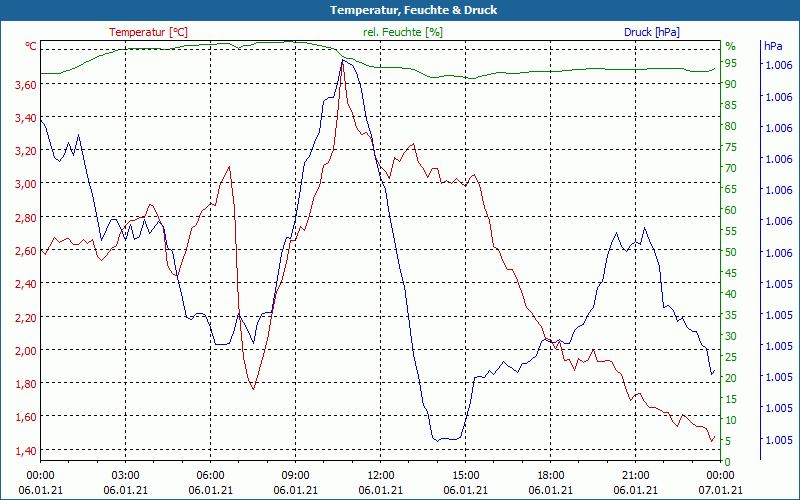Image resolution: width=800 pixels, height=500 pixels.
Task: Select the blue 'Druck [hPa]' legend label
Action: (x=652, y=32)
